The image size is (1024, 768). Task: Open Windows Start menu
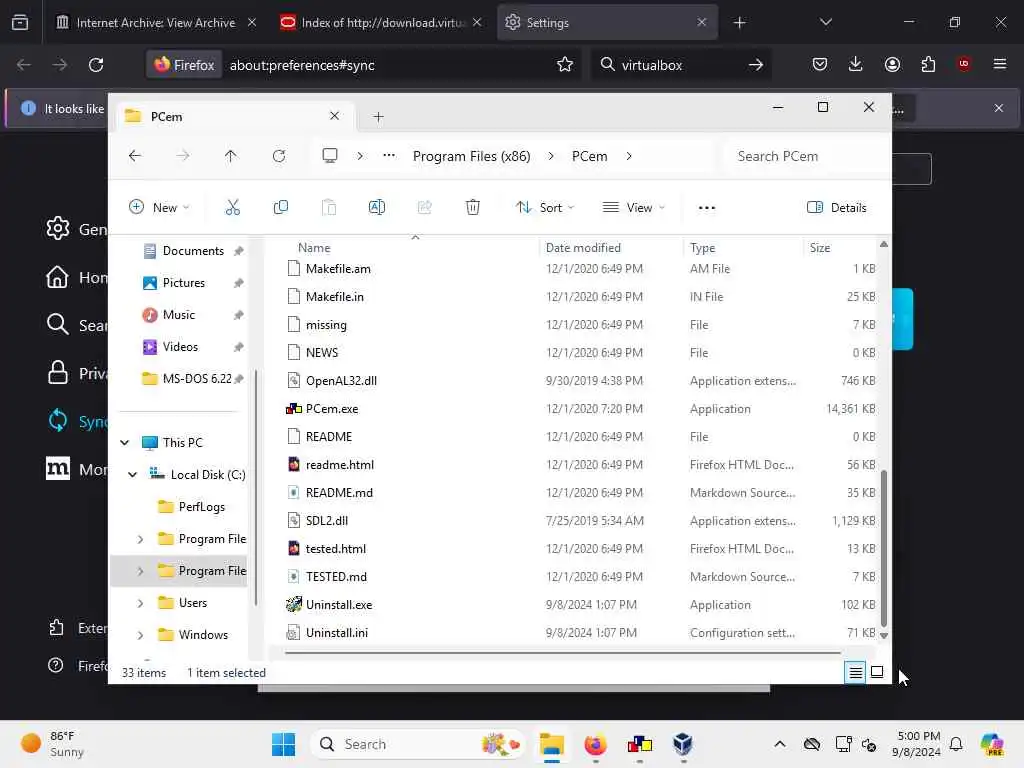point(283,744)
